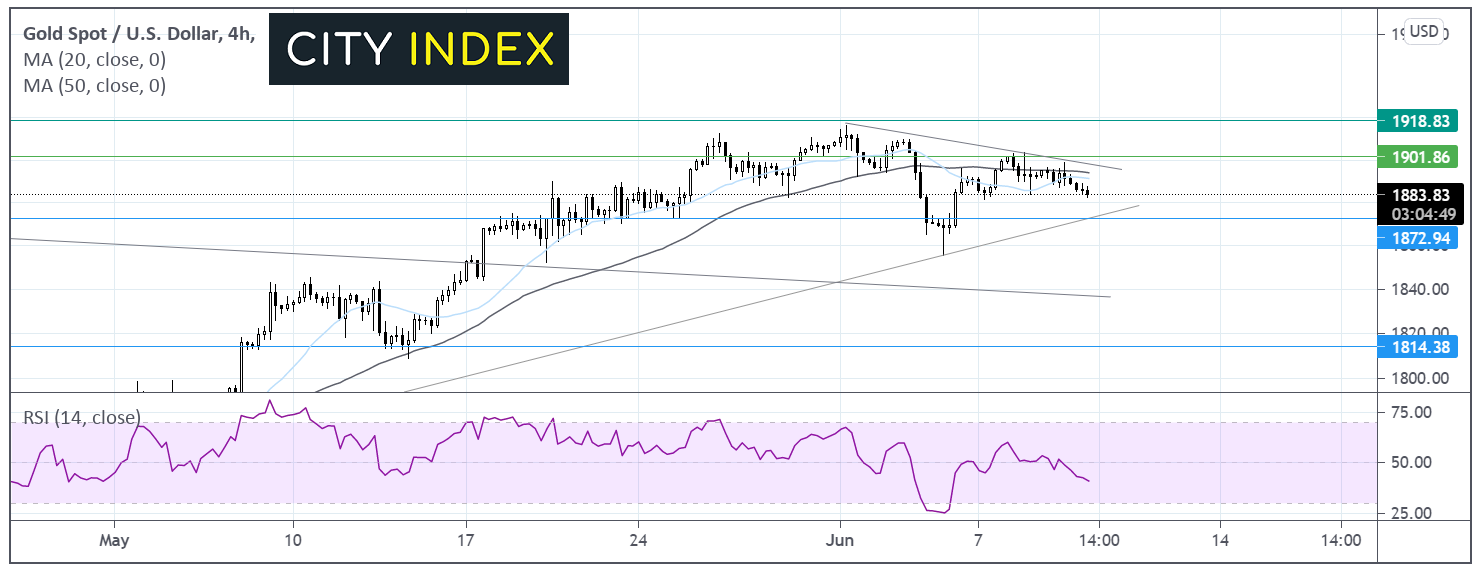Click the CITY INDEX logo
Screen dimensions: 1481x578
coord(418,49)
